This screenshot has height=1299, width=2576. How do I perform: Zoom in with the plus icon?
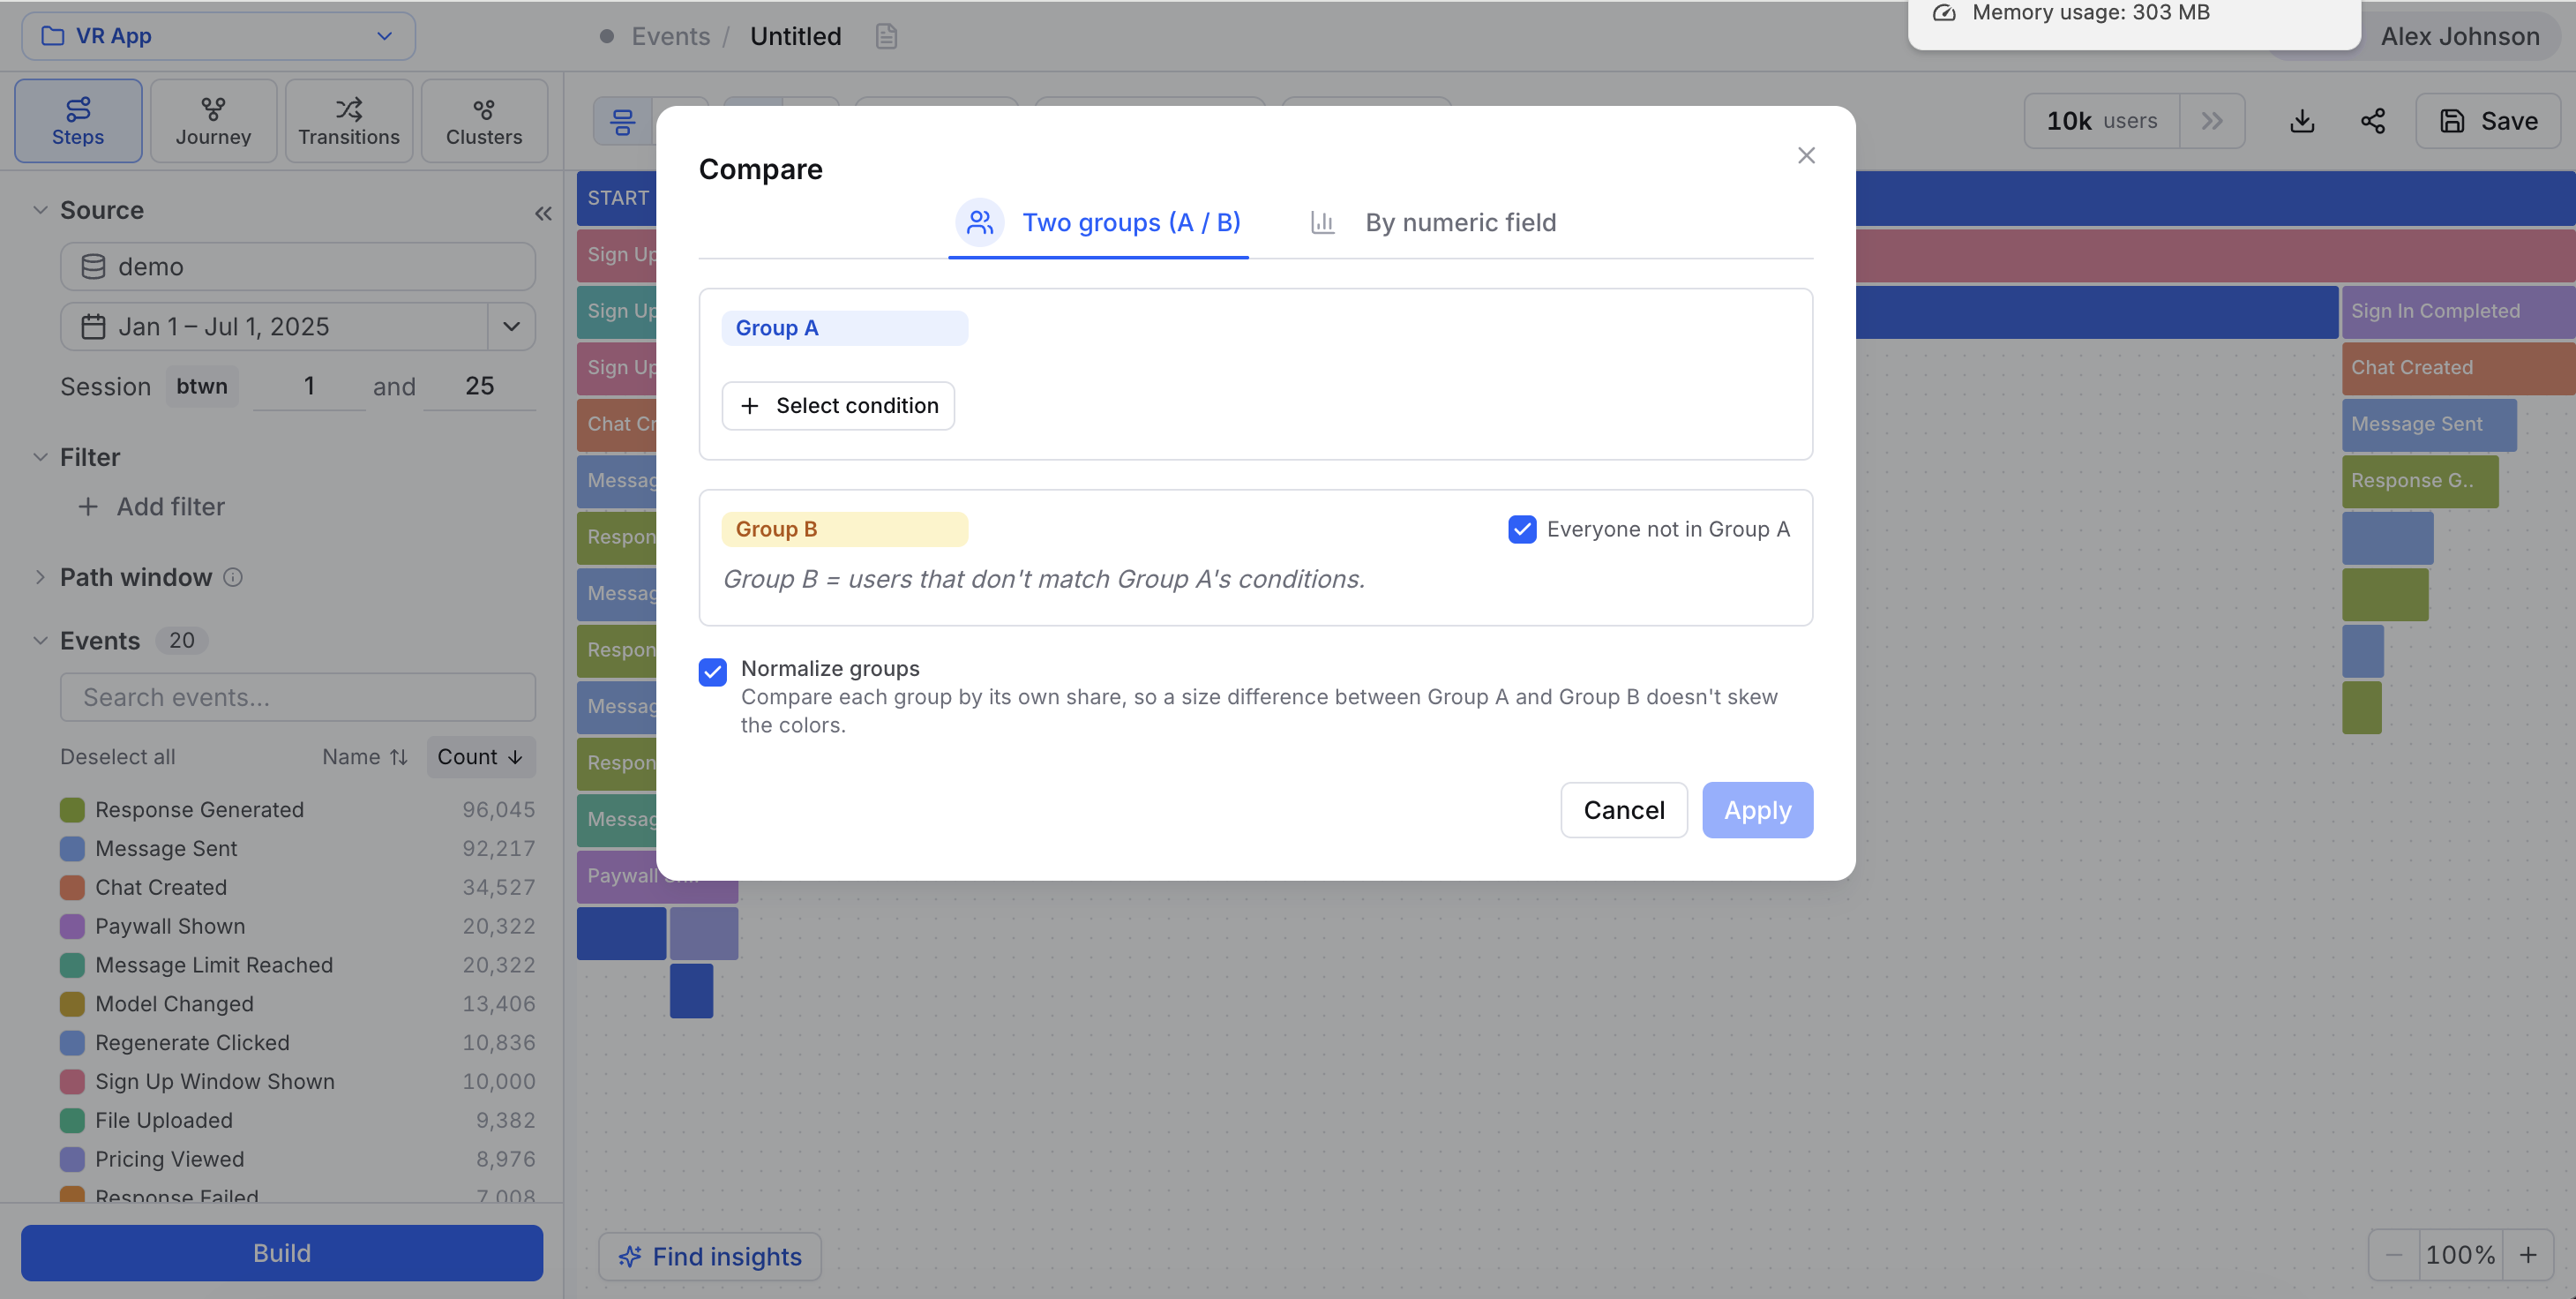coord(2528,1255)
